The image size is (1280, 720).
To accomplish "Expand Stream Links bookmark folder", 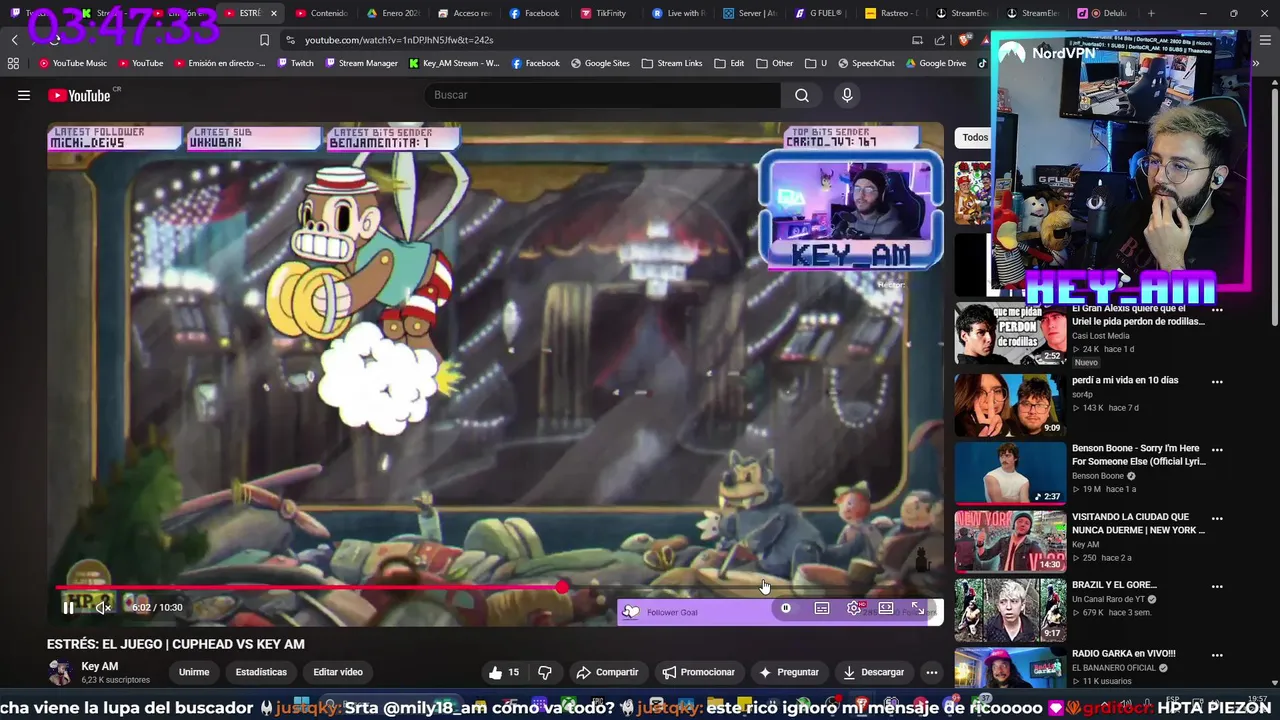I will 672,63.
